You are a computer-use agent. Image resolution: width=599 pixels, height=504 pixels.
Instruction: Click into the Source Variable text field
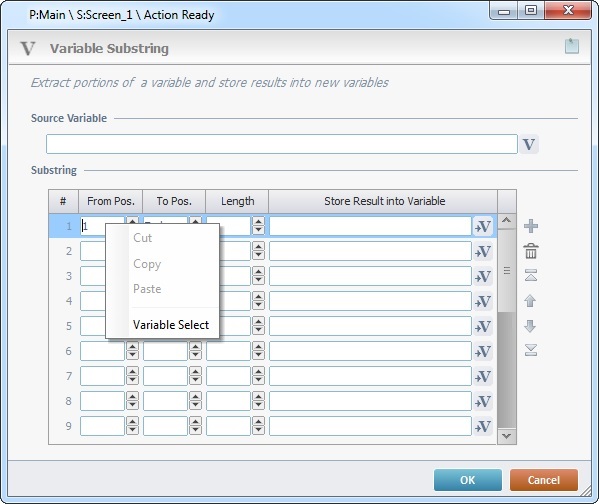pyautogui.click(x=282, y=144)
